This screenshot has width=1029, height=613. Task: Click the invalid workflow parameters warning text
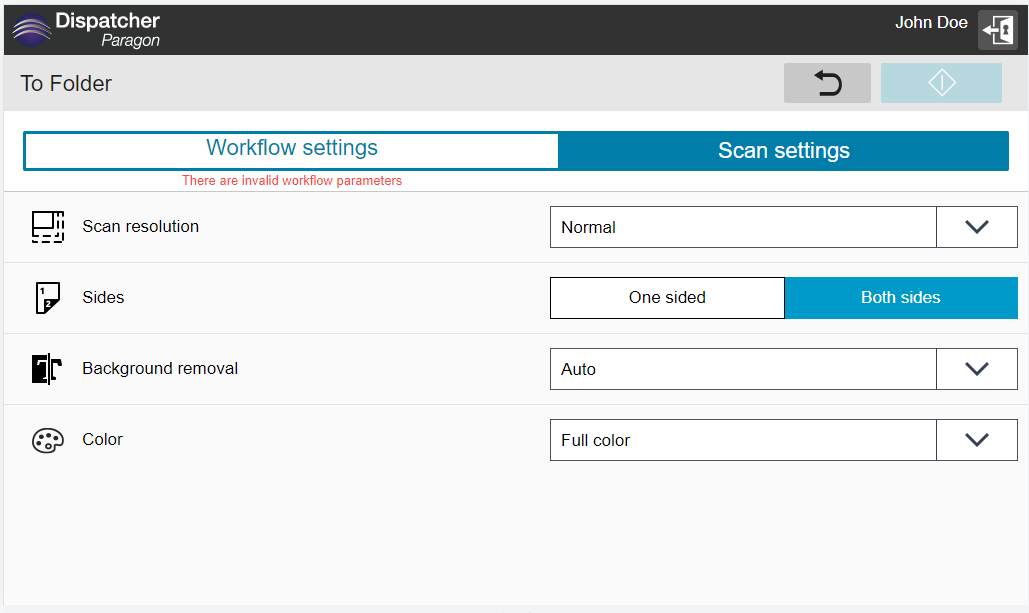(x=292, y=180)
